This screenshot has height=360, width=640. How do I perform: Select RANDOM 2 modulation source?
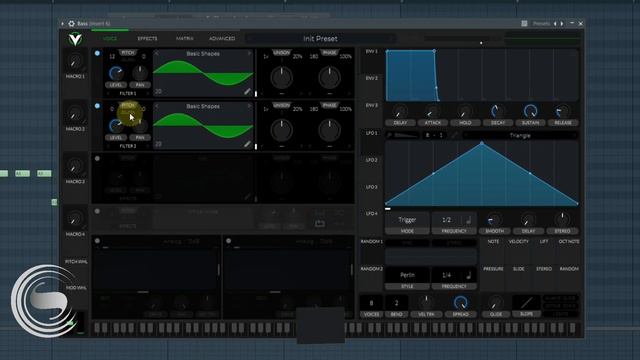tap(371, 269)
